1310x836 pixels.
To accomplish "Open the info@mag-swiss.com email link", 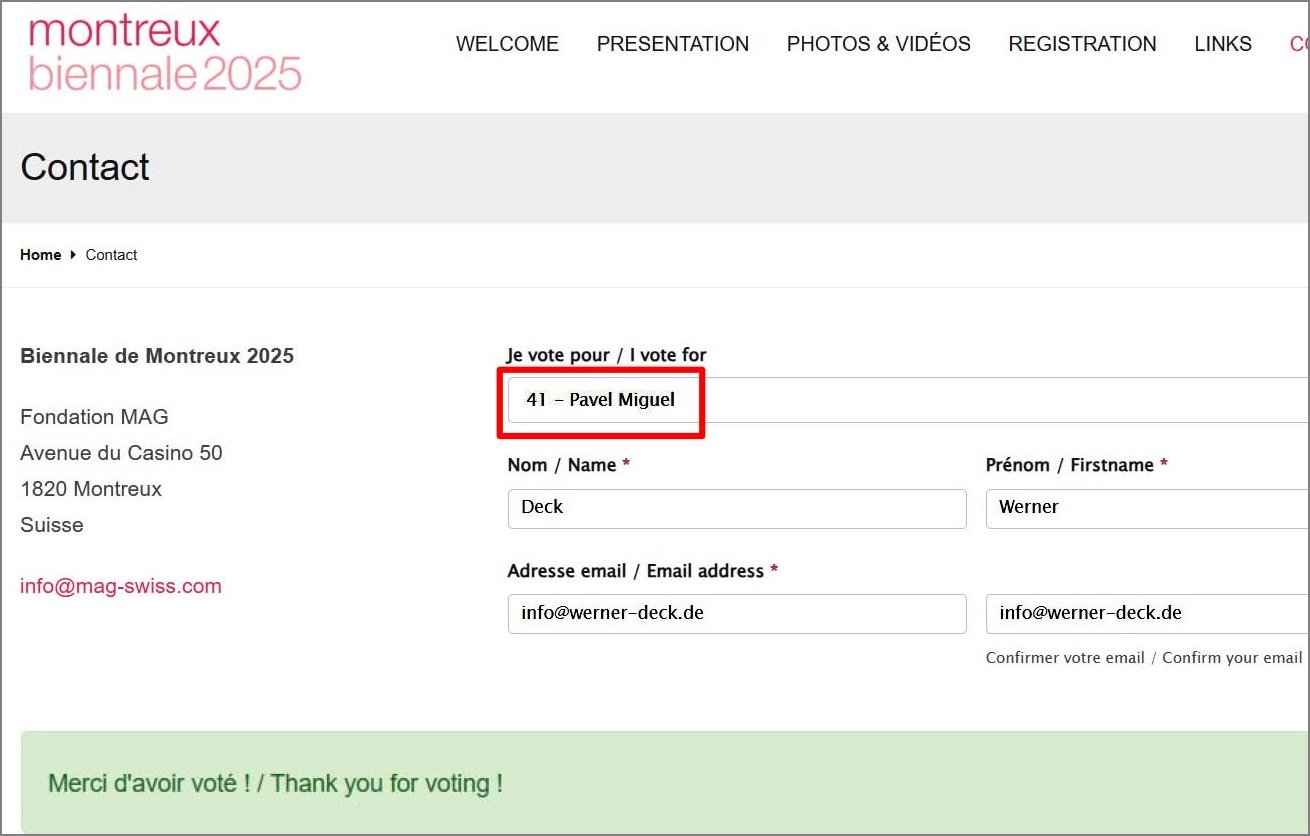I will pos(121,586).
